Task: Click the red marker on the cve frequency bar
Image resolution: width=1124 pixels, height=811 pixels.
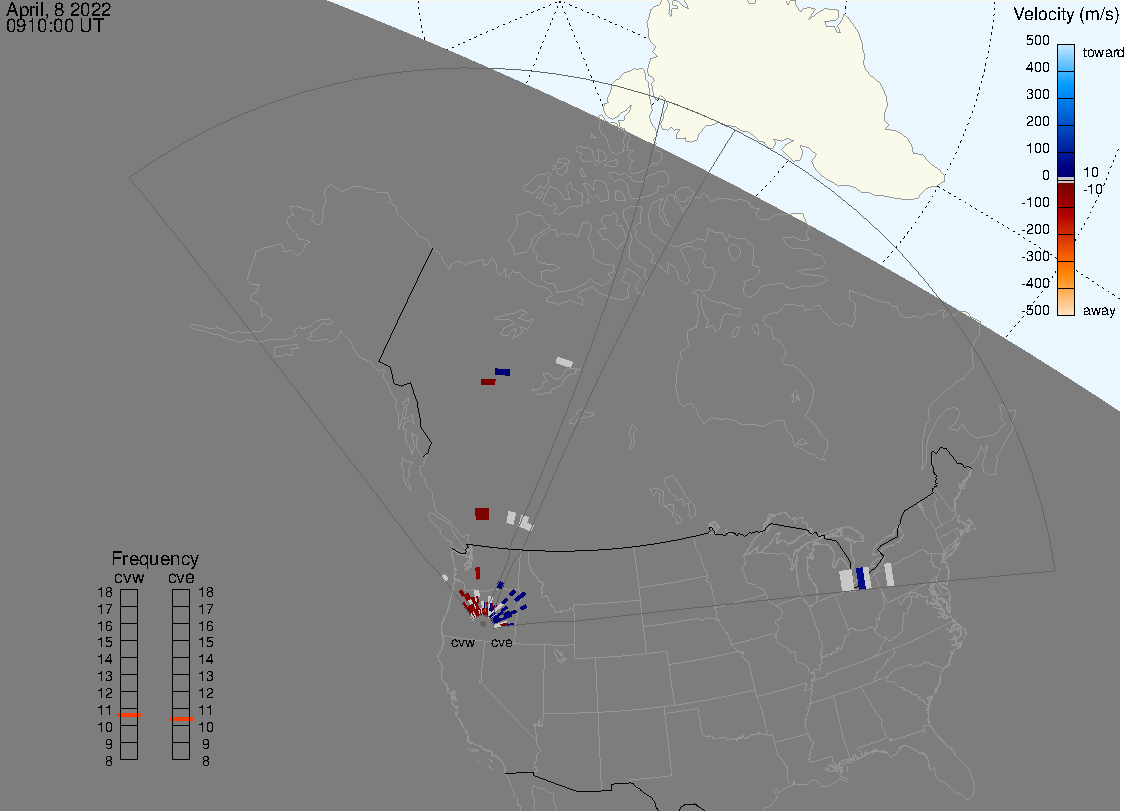Action: tap(181, 718)
